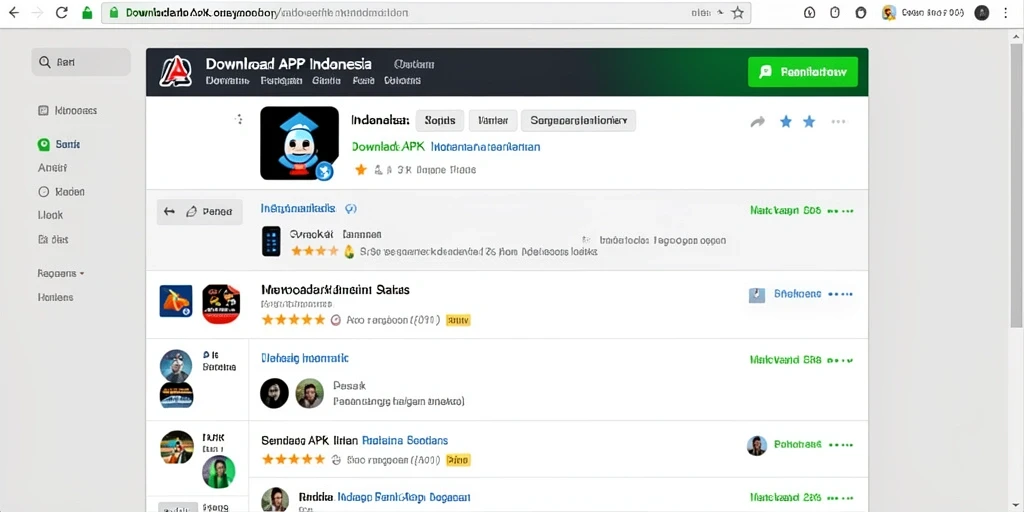Click the second blue star icon
The image size is (1024, 512).
point(809,121)
